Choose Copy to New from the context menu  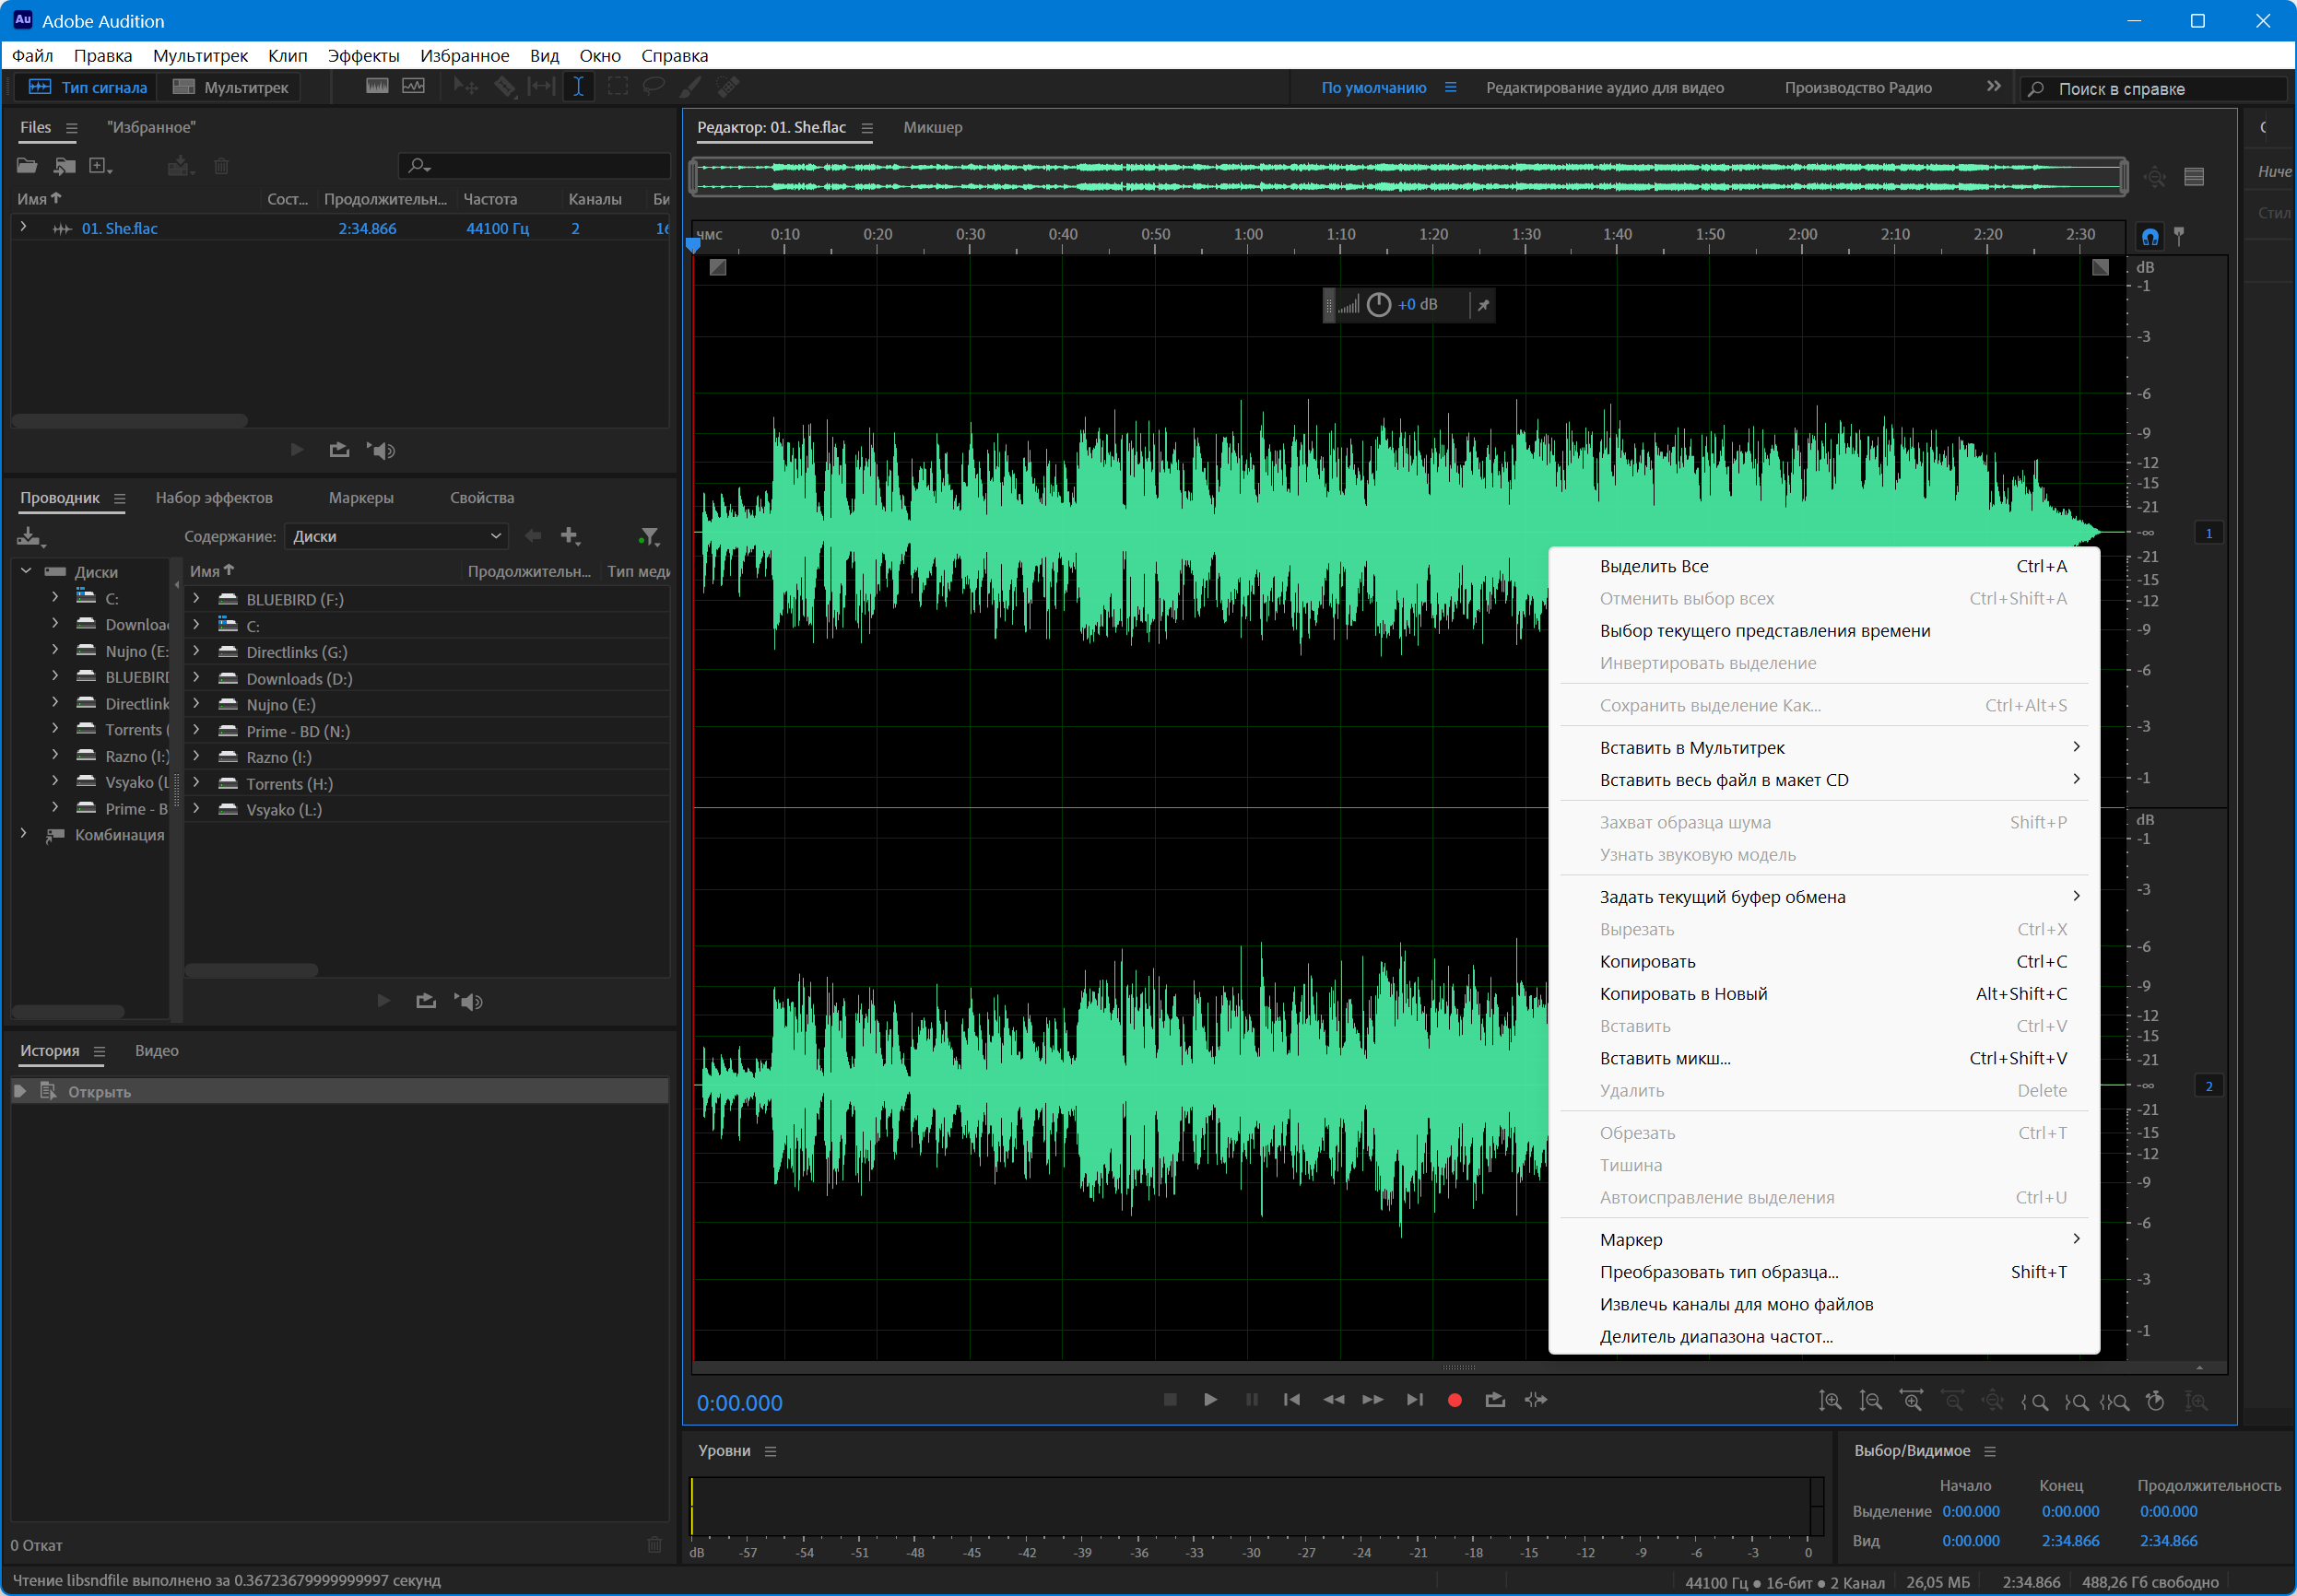(x=1683, y=994)
